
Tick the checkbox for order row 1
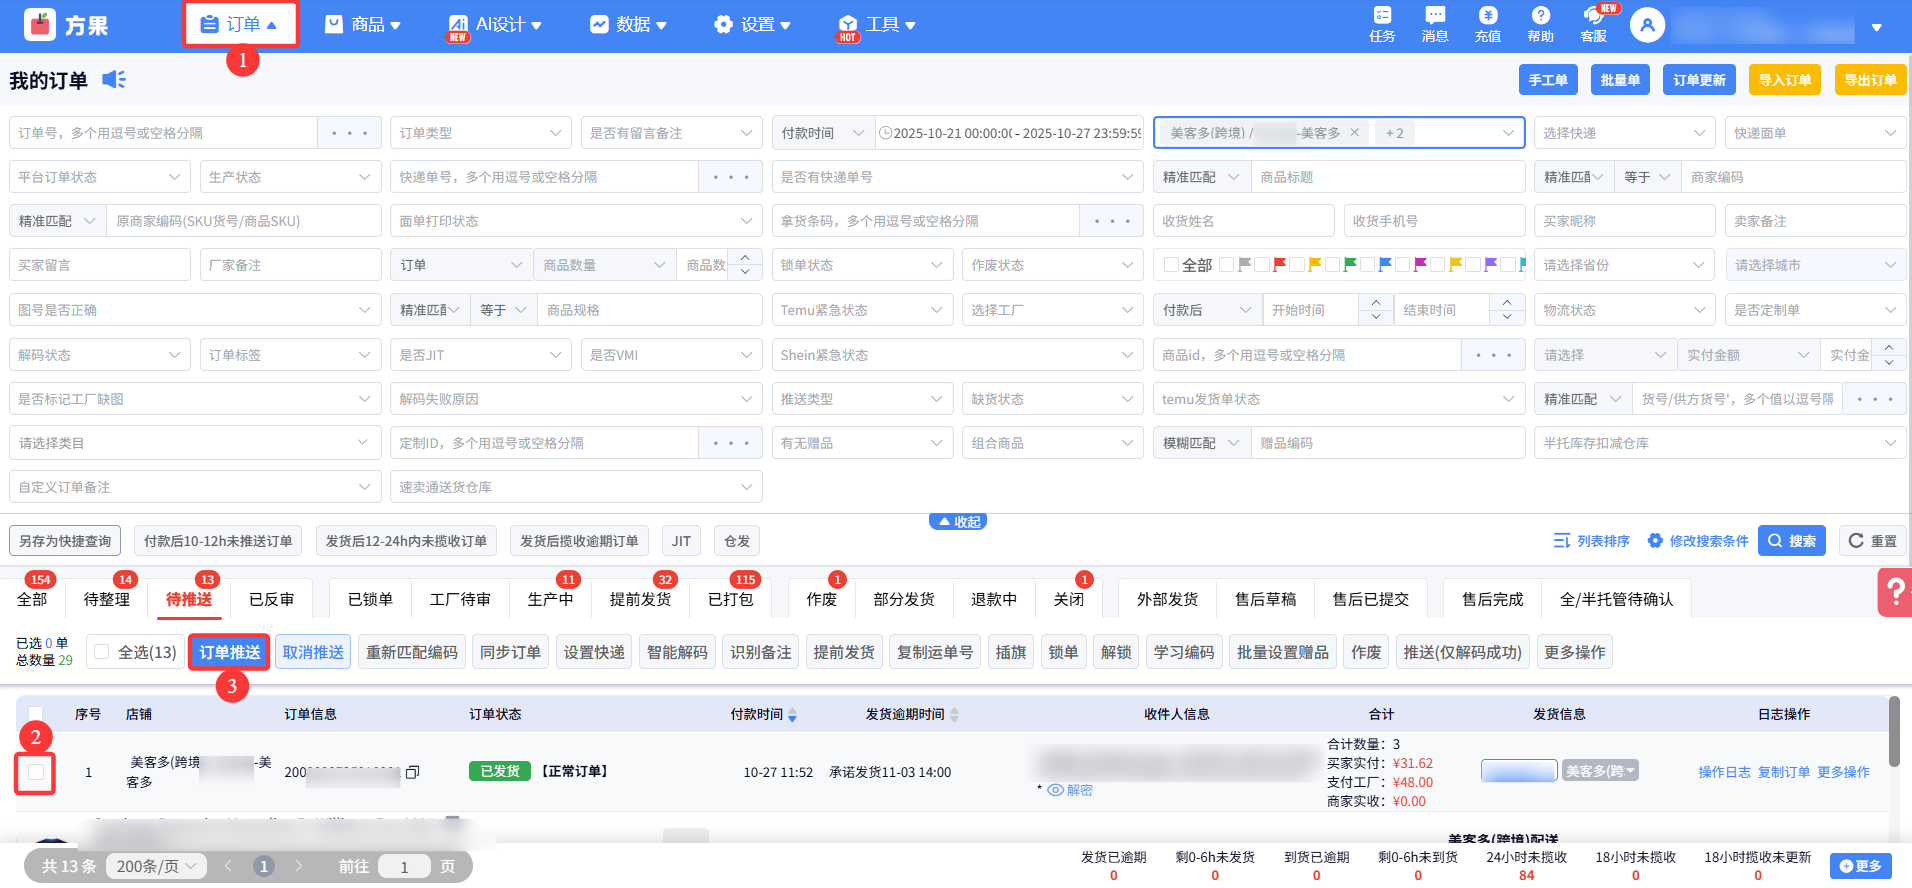click(x=36, y=772)
